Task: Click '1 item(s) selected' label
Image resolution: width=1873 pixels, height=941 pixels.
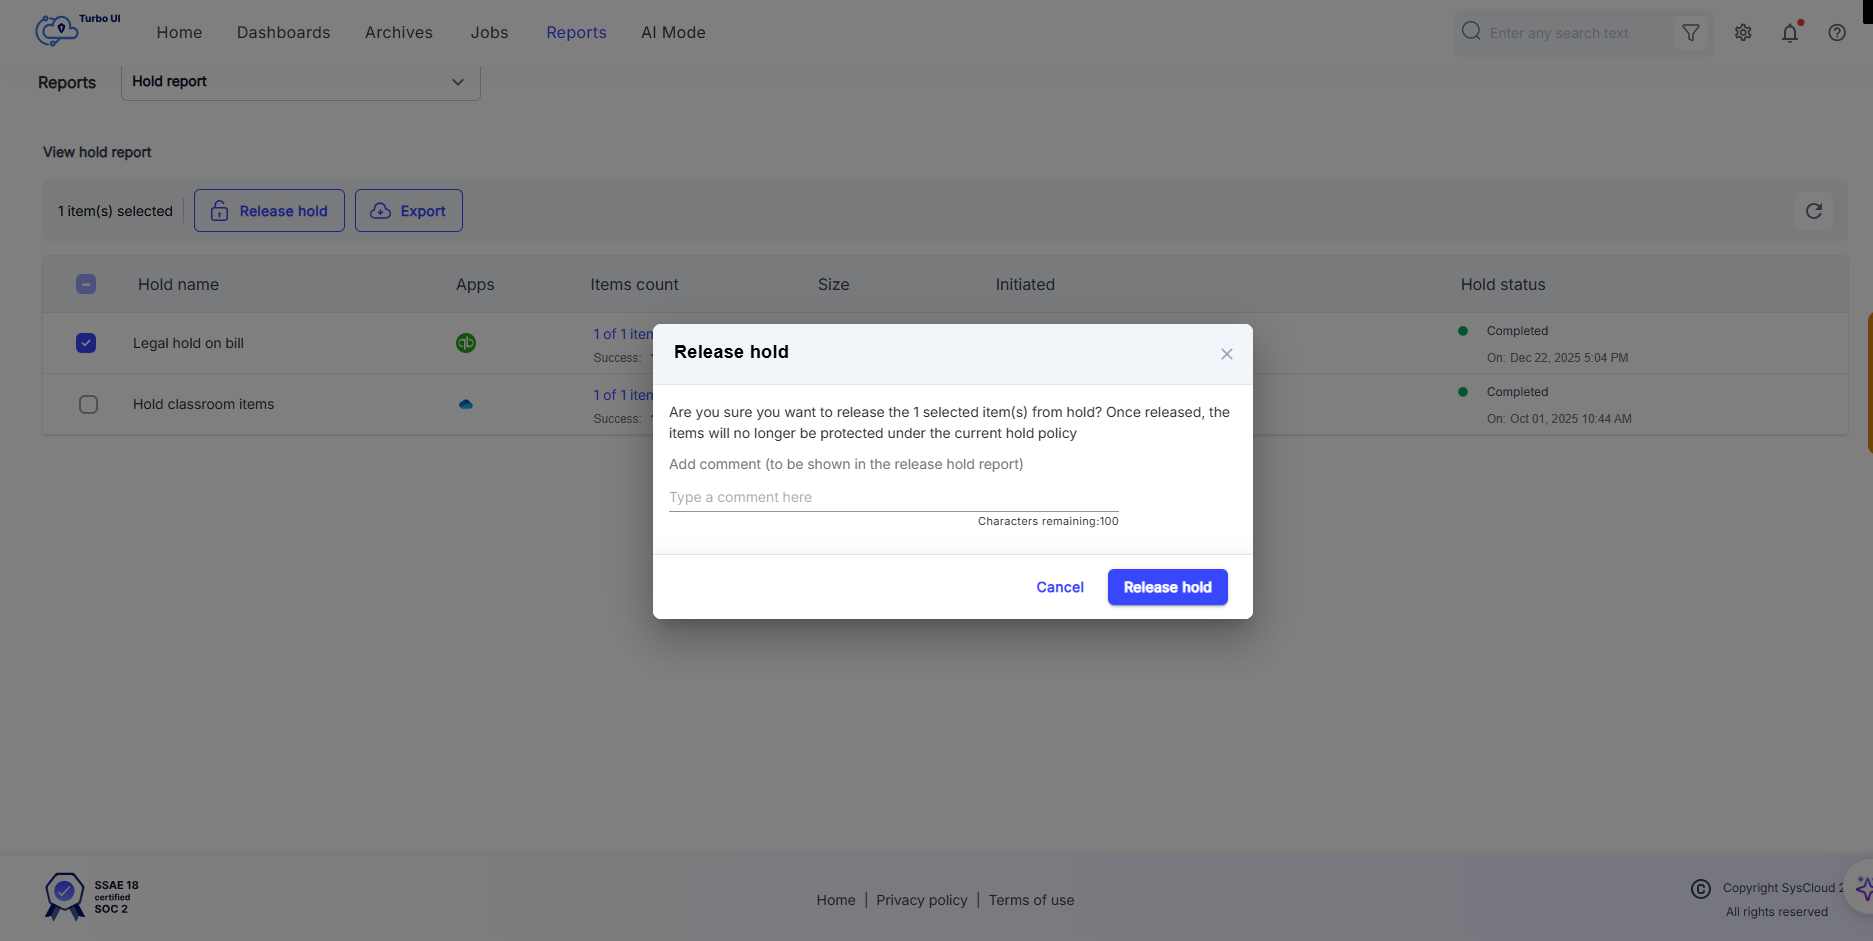Action: pos(115,211)
